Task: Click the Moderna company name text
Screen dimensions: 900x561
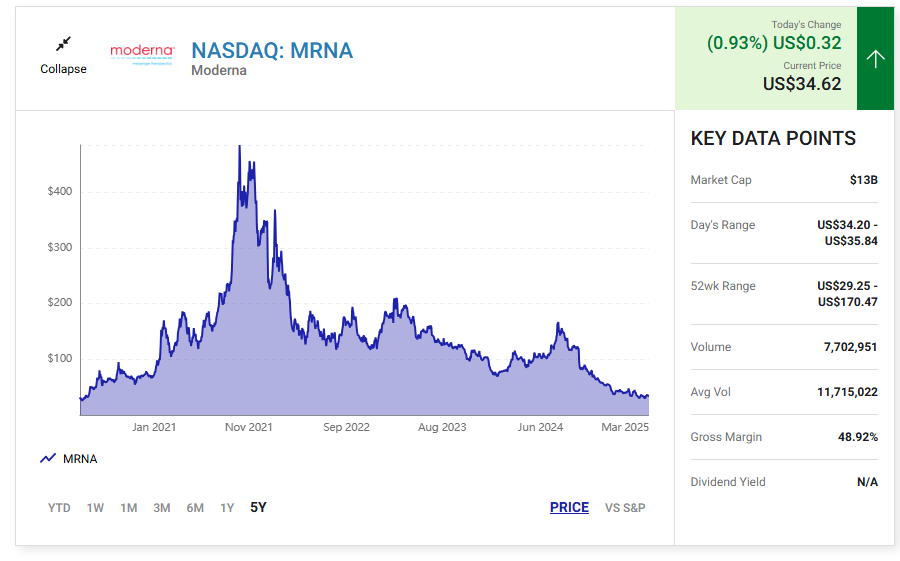Action: tap(219, 71)
